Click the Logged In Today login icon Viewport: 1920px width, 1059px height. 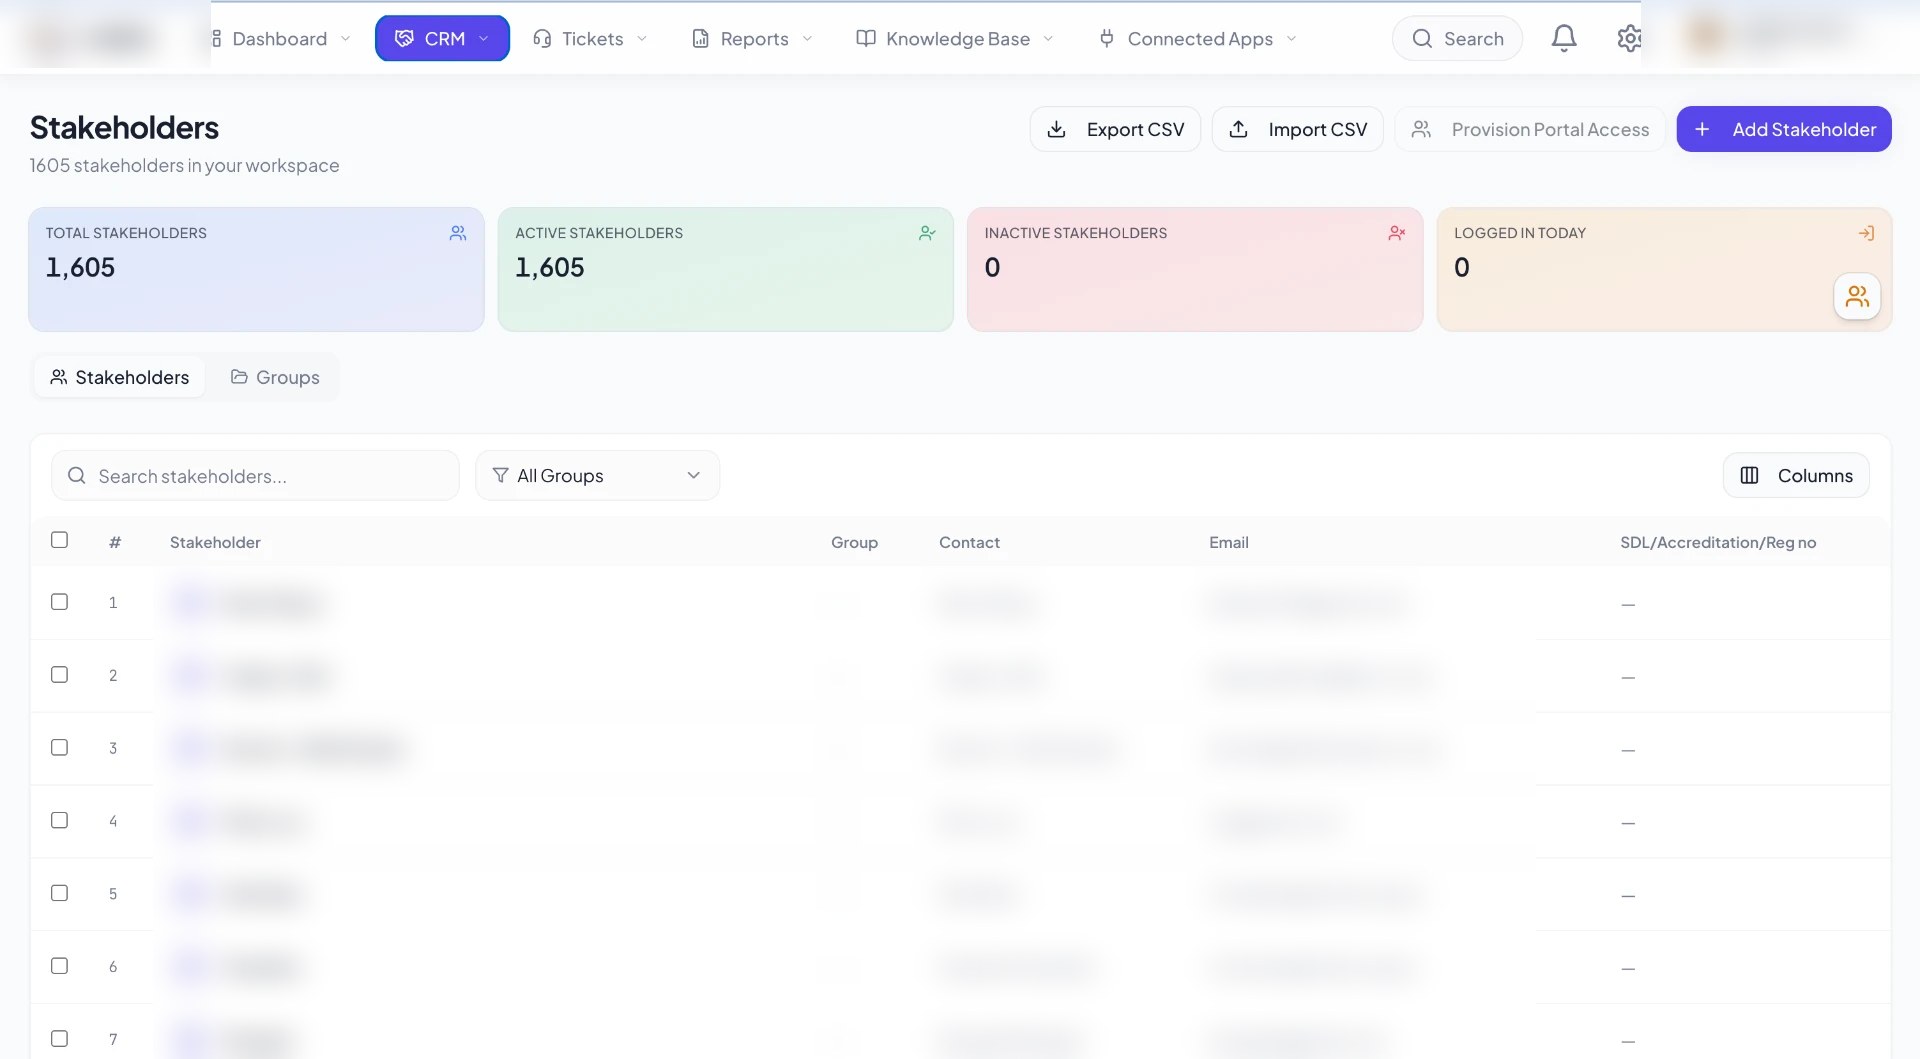pyautogui.click(x=1866, y=233)
